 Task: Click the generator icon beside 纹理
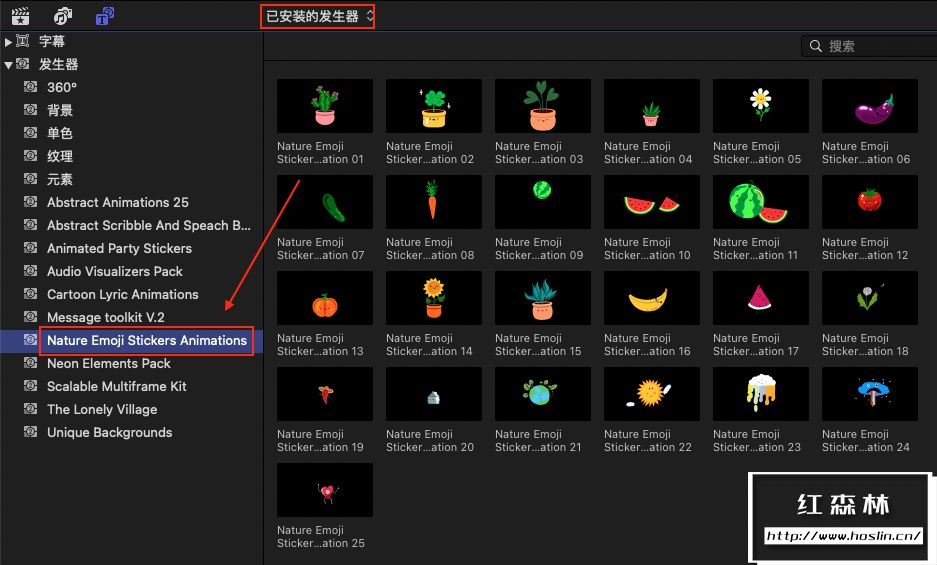click(x=30, y=155)
